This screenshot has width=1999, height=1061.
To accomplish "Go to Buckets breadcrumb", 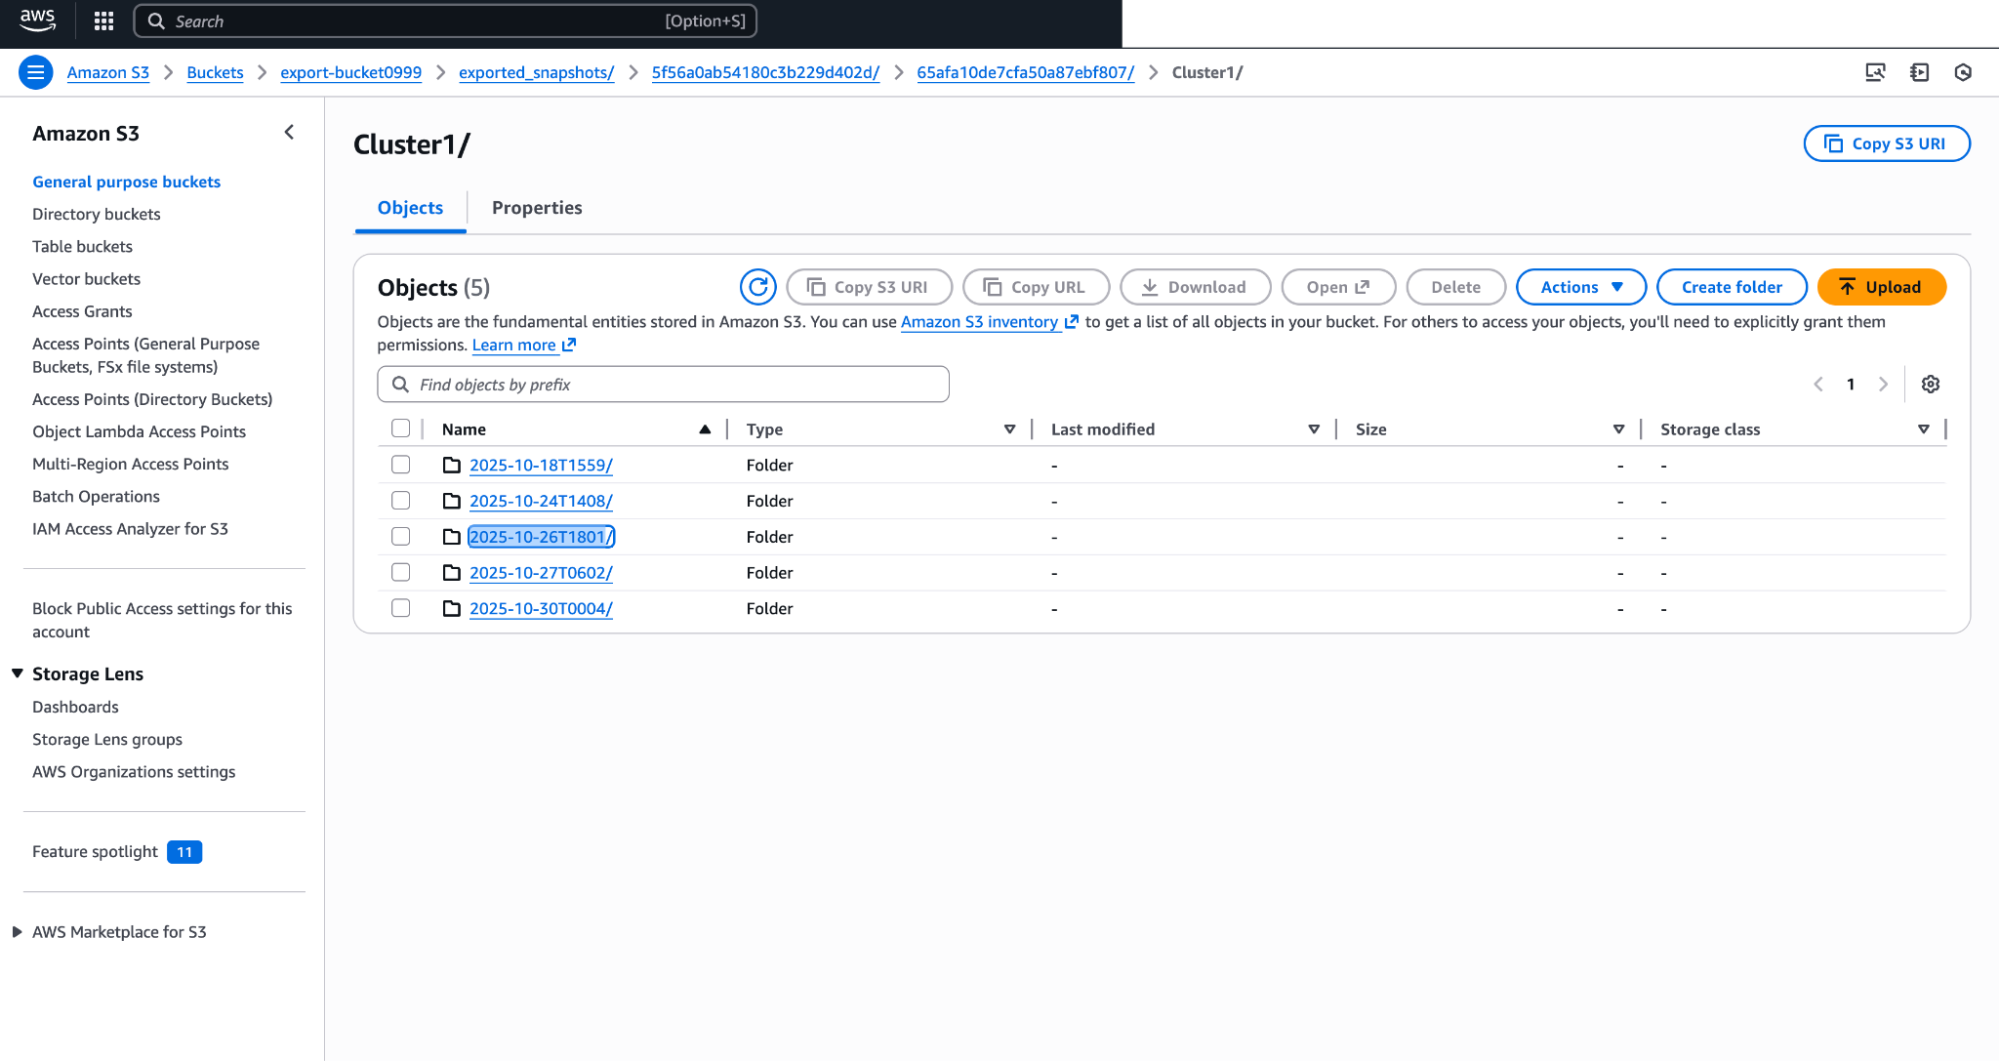I will click(x=215, y=72).
